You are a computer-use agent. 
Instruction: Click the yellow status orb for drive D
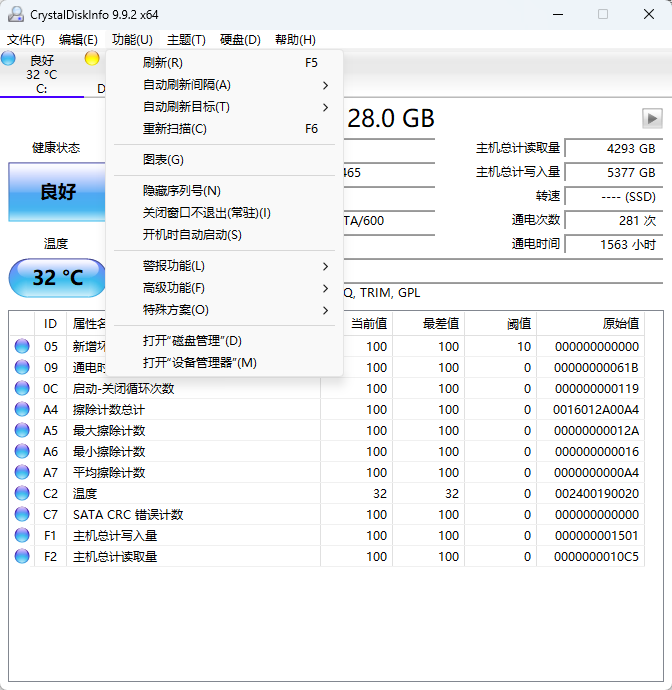pos(92,58)
